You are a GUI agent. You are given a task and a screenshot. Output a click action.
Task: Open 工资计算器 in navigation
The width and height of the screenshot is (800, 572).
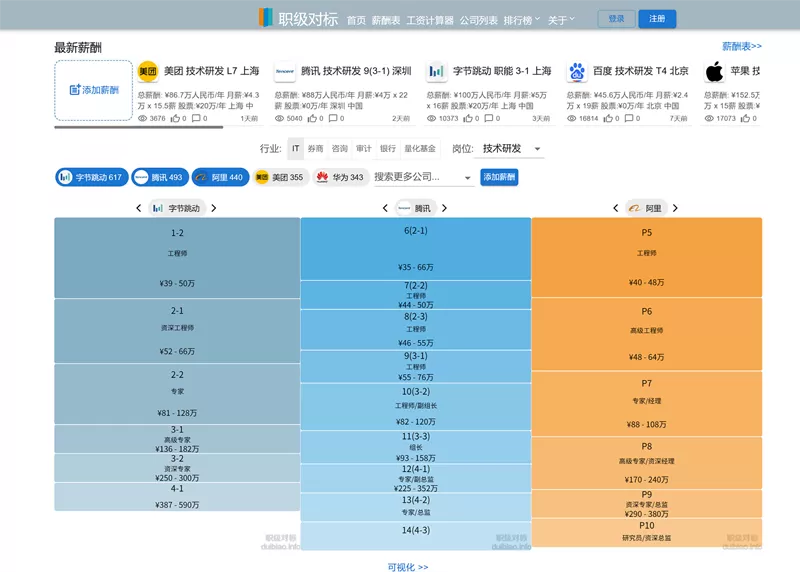tap(430, 20)
